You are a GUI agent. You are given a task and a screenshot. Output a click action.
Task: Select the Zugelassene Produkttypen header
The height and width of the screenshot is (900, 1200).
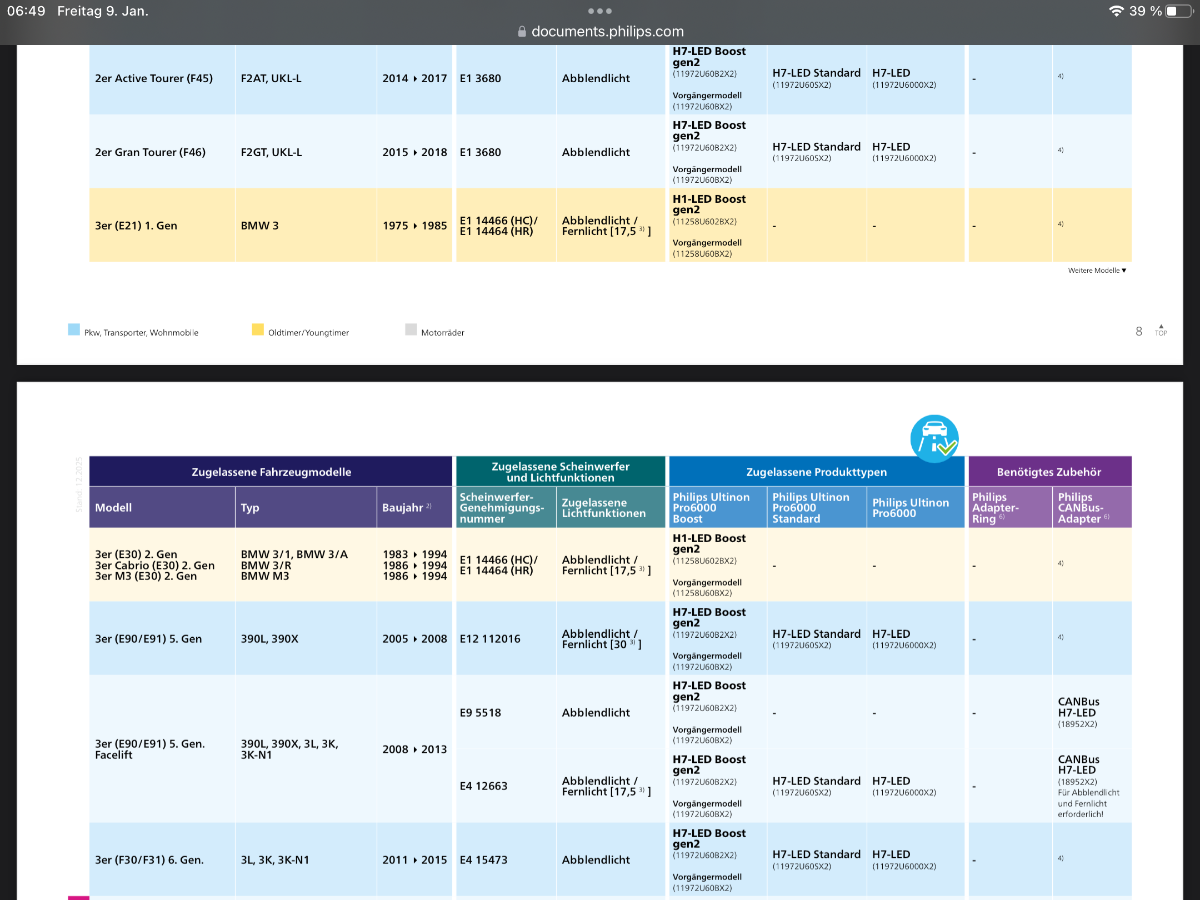point(816,471)
